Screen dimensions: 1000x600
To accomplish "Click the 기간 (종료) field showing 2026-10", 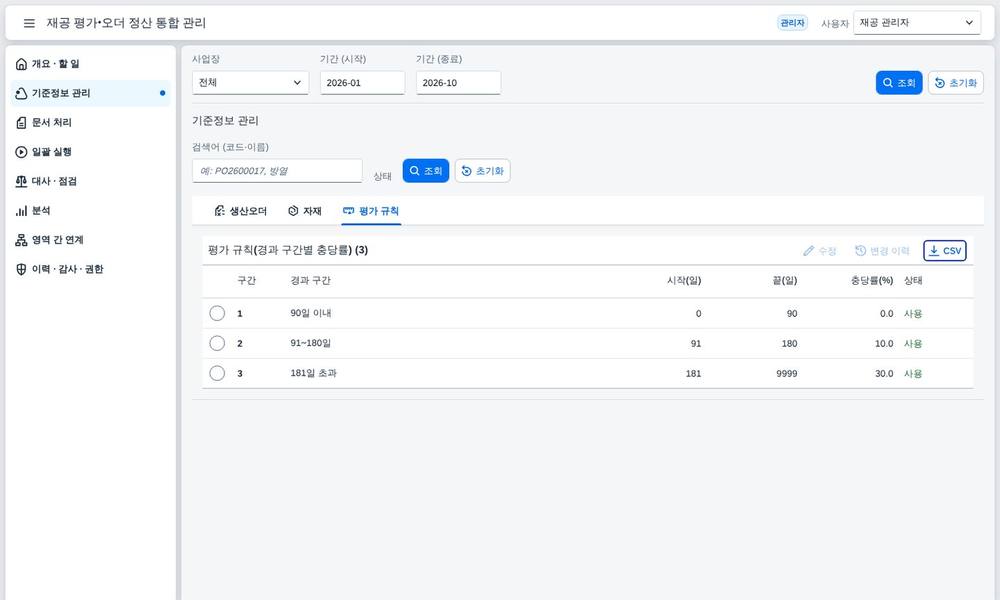I will tap(459, 83).
